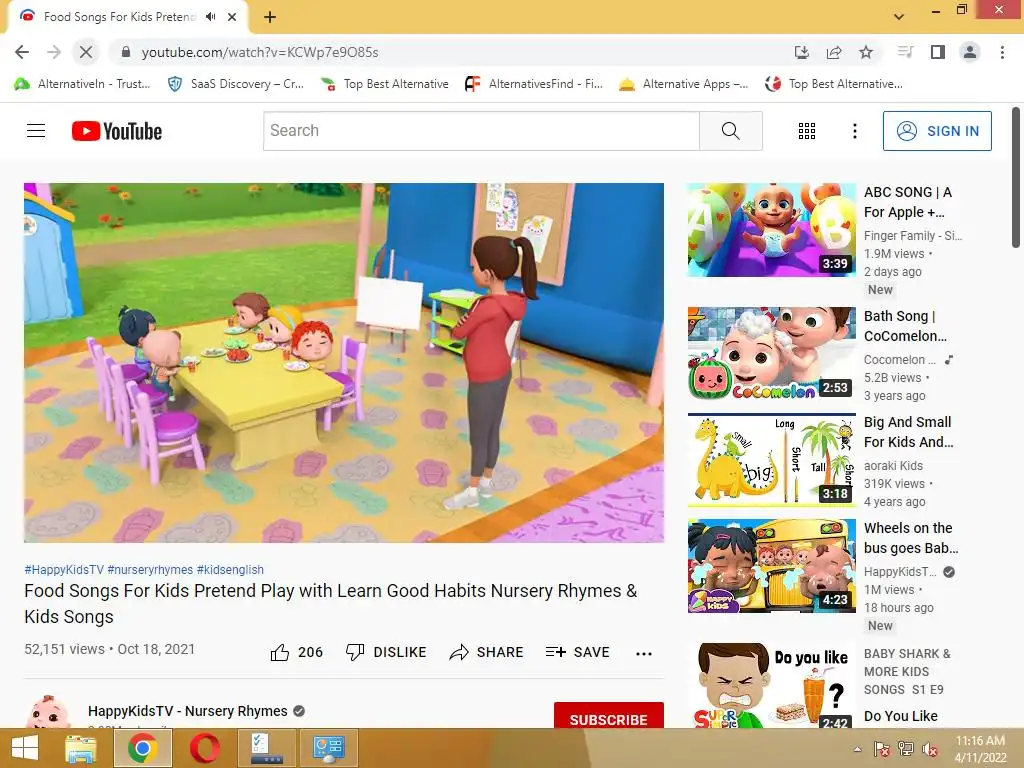1024x768 pixels.
Task: Open SaaS Discovery bookmark
Action: pos(236,84)
